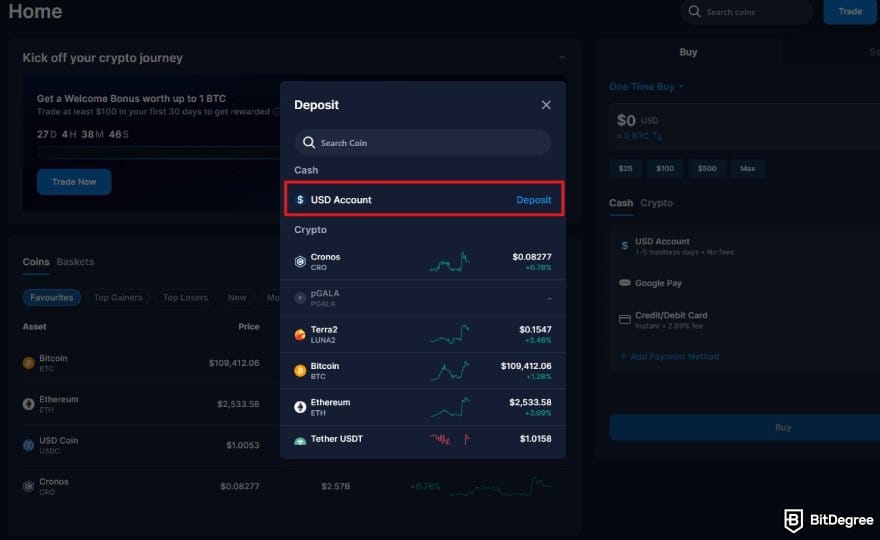Select USD Account payment method in Buy panel

click(745, 246)
